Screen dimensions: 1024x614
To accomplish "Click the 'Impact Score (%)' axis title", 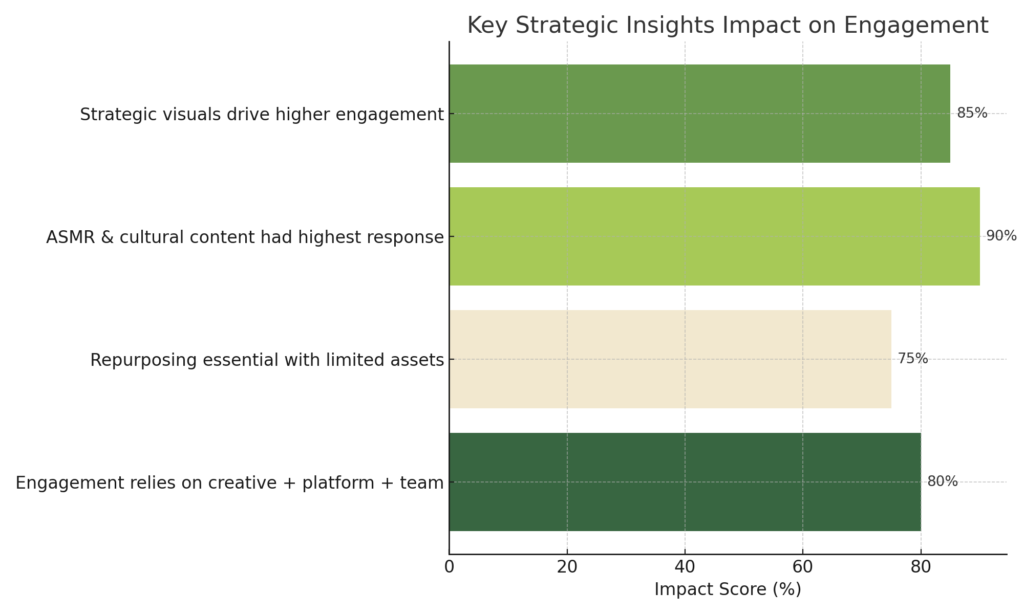I will 727,590.
